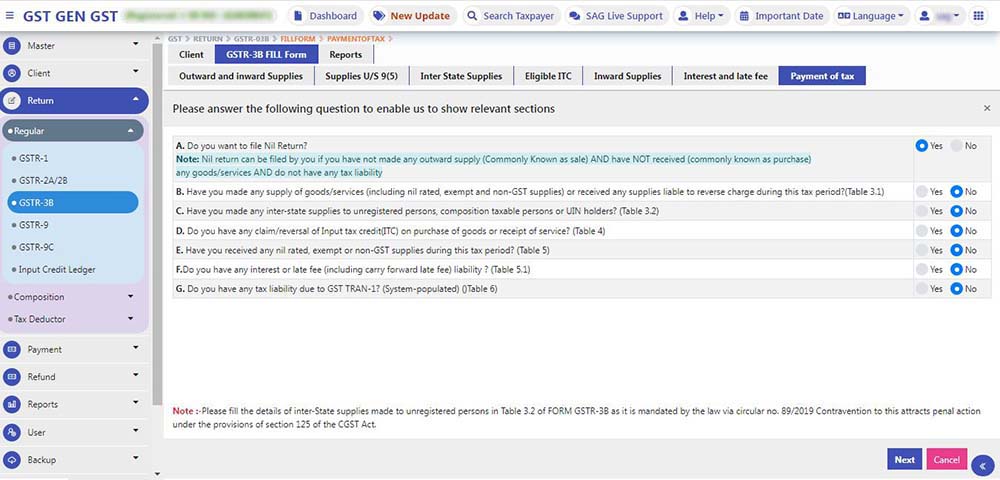This screenshot has width=1000, height=480.
Task: Click the collapse panel arrow icon
Action: [x=982, y=465]
